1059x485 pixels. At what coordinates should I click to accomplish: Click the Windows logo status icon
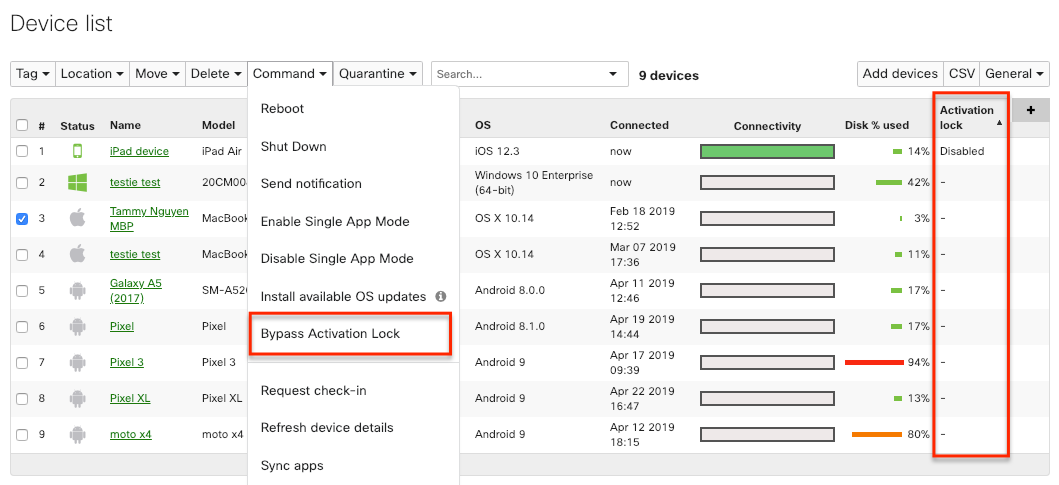tap(77, 183)
